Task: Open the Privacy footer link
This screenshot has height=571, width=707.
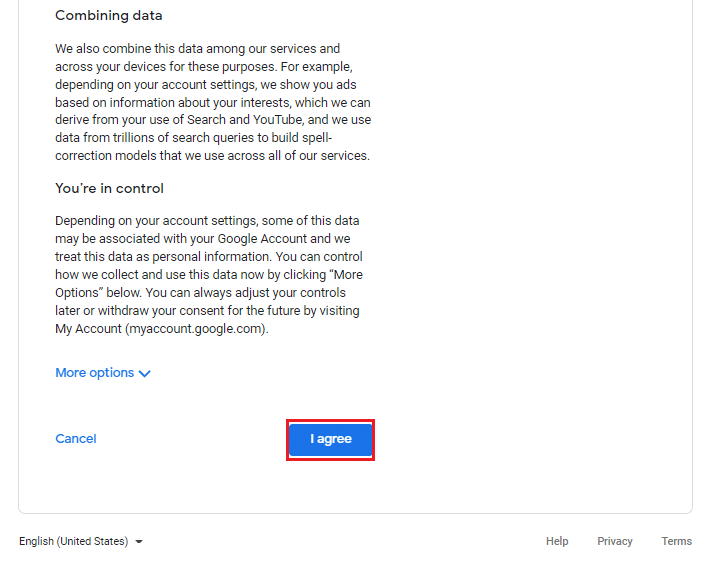Action: tap(615, 541)
